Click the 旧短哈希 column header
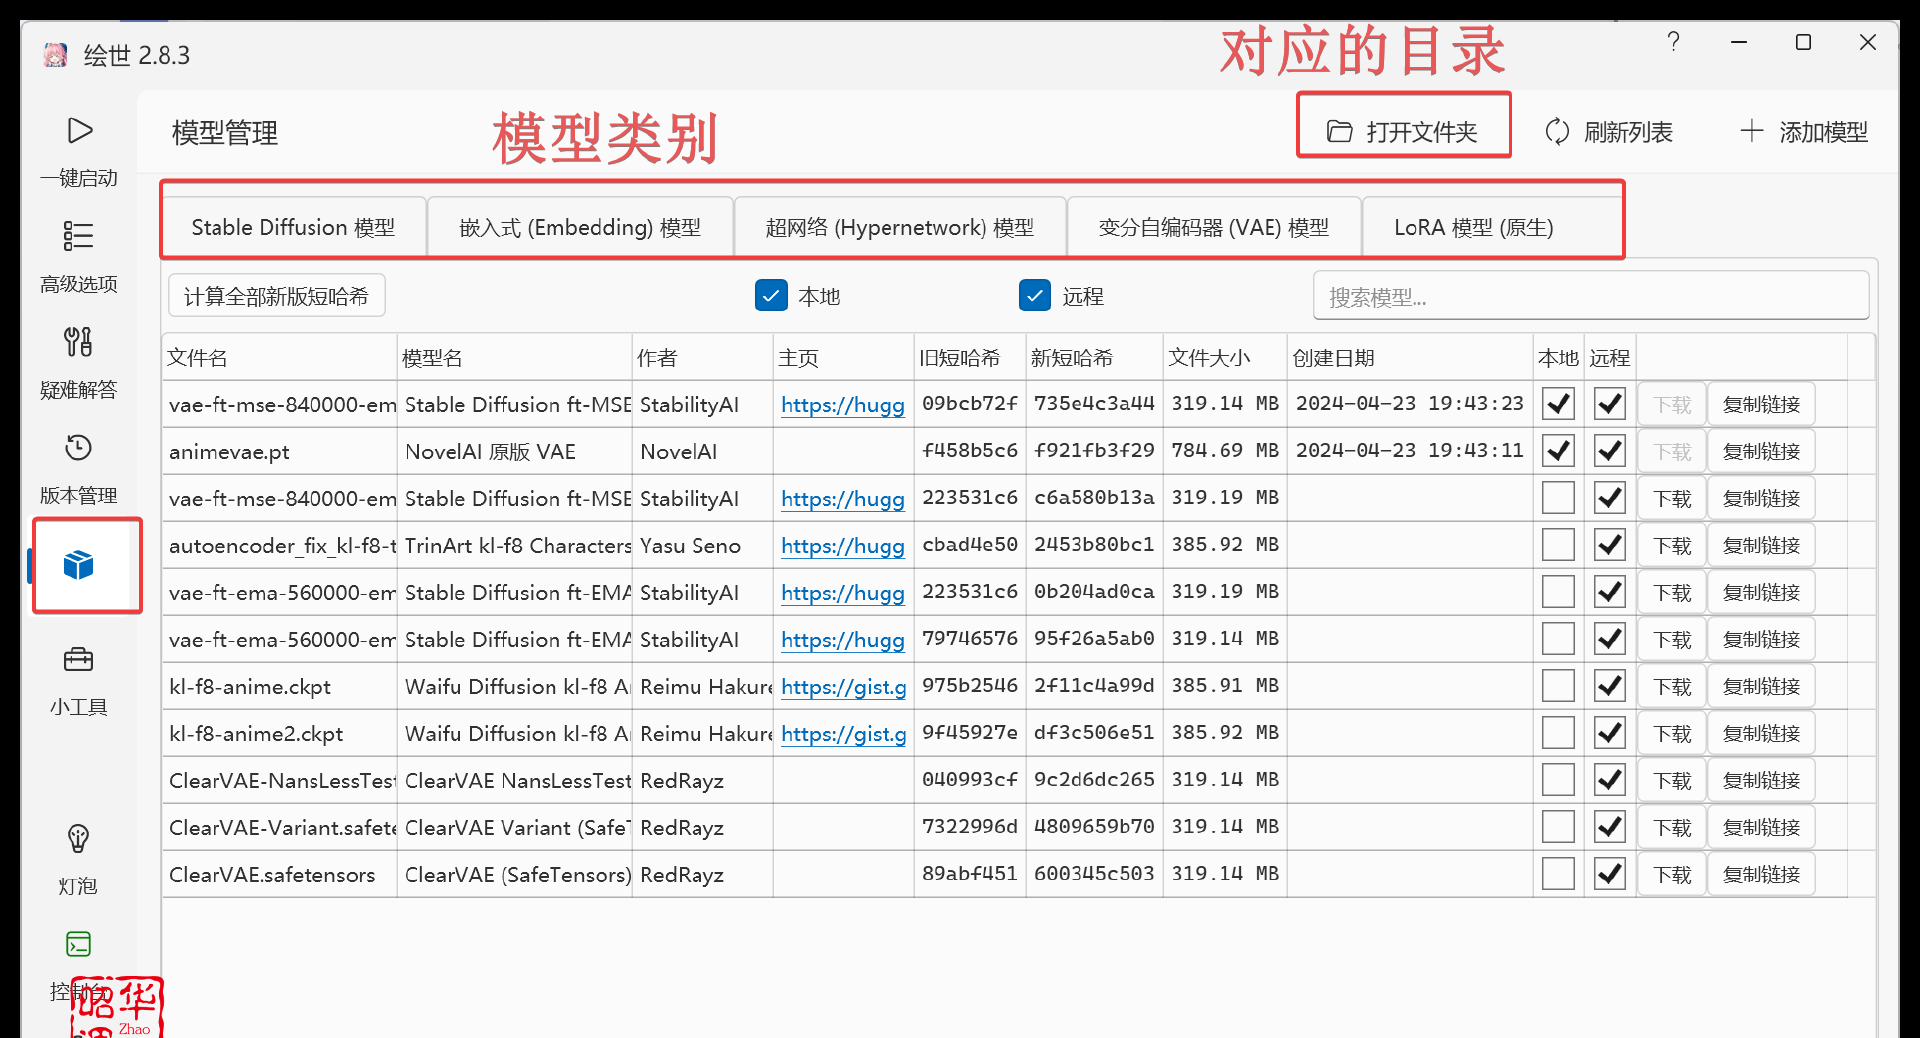1920x1038 pixels. (969, 358)
